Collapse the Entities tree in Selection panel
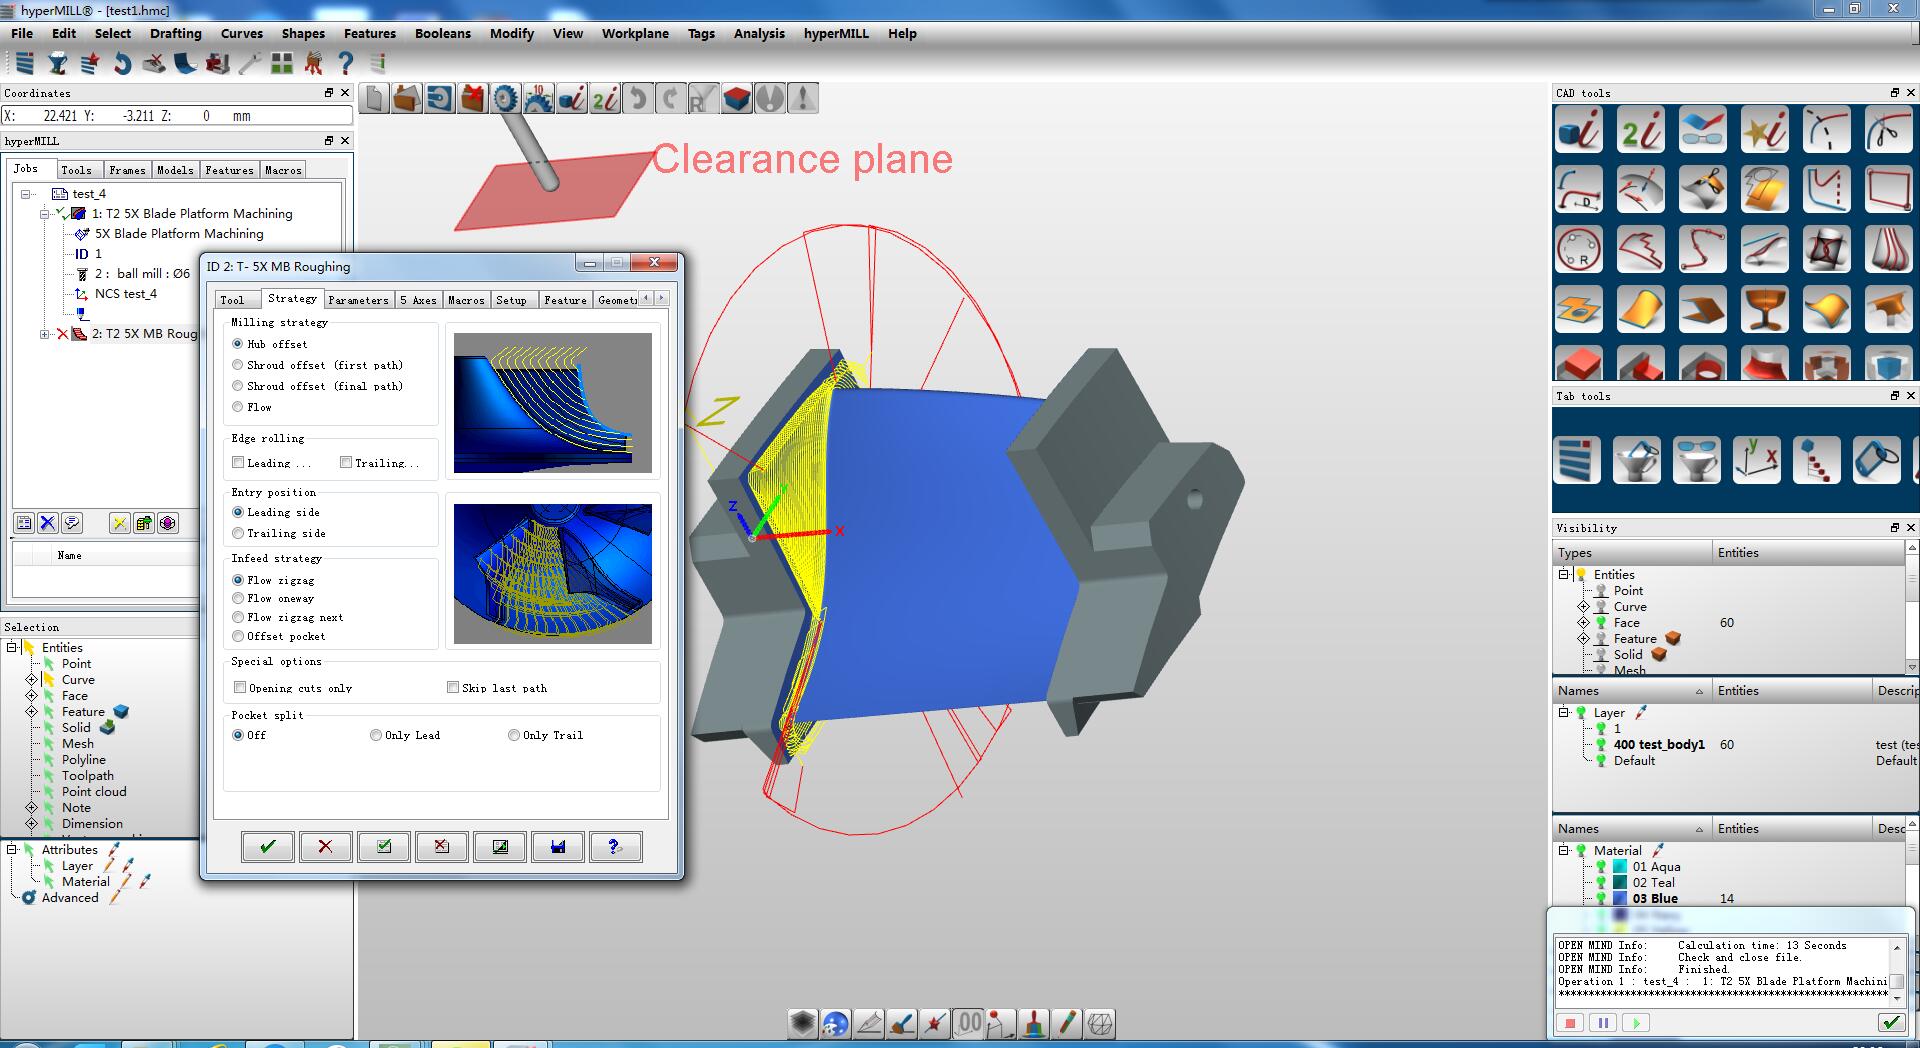 pyautogui.click(x=12, y=647)
